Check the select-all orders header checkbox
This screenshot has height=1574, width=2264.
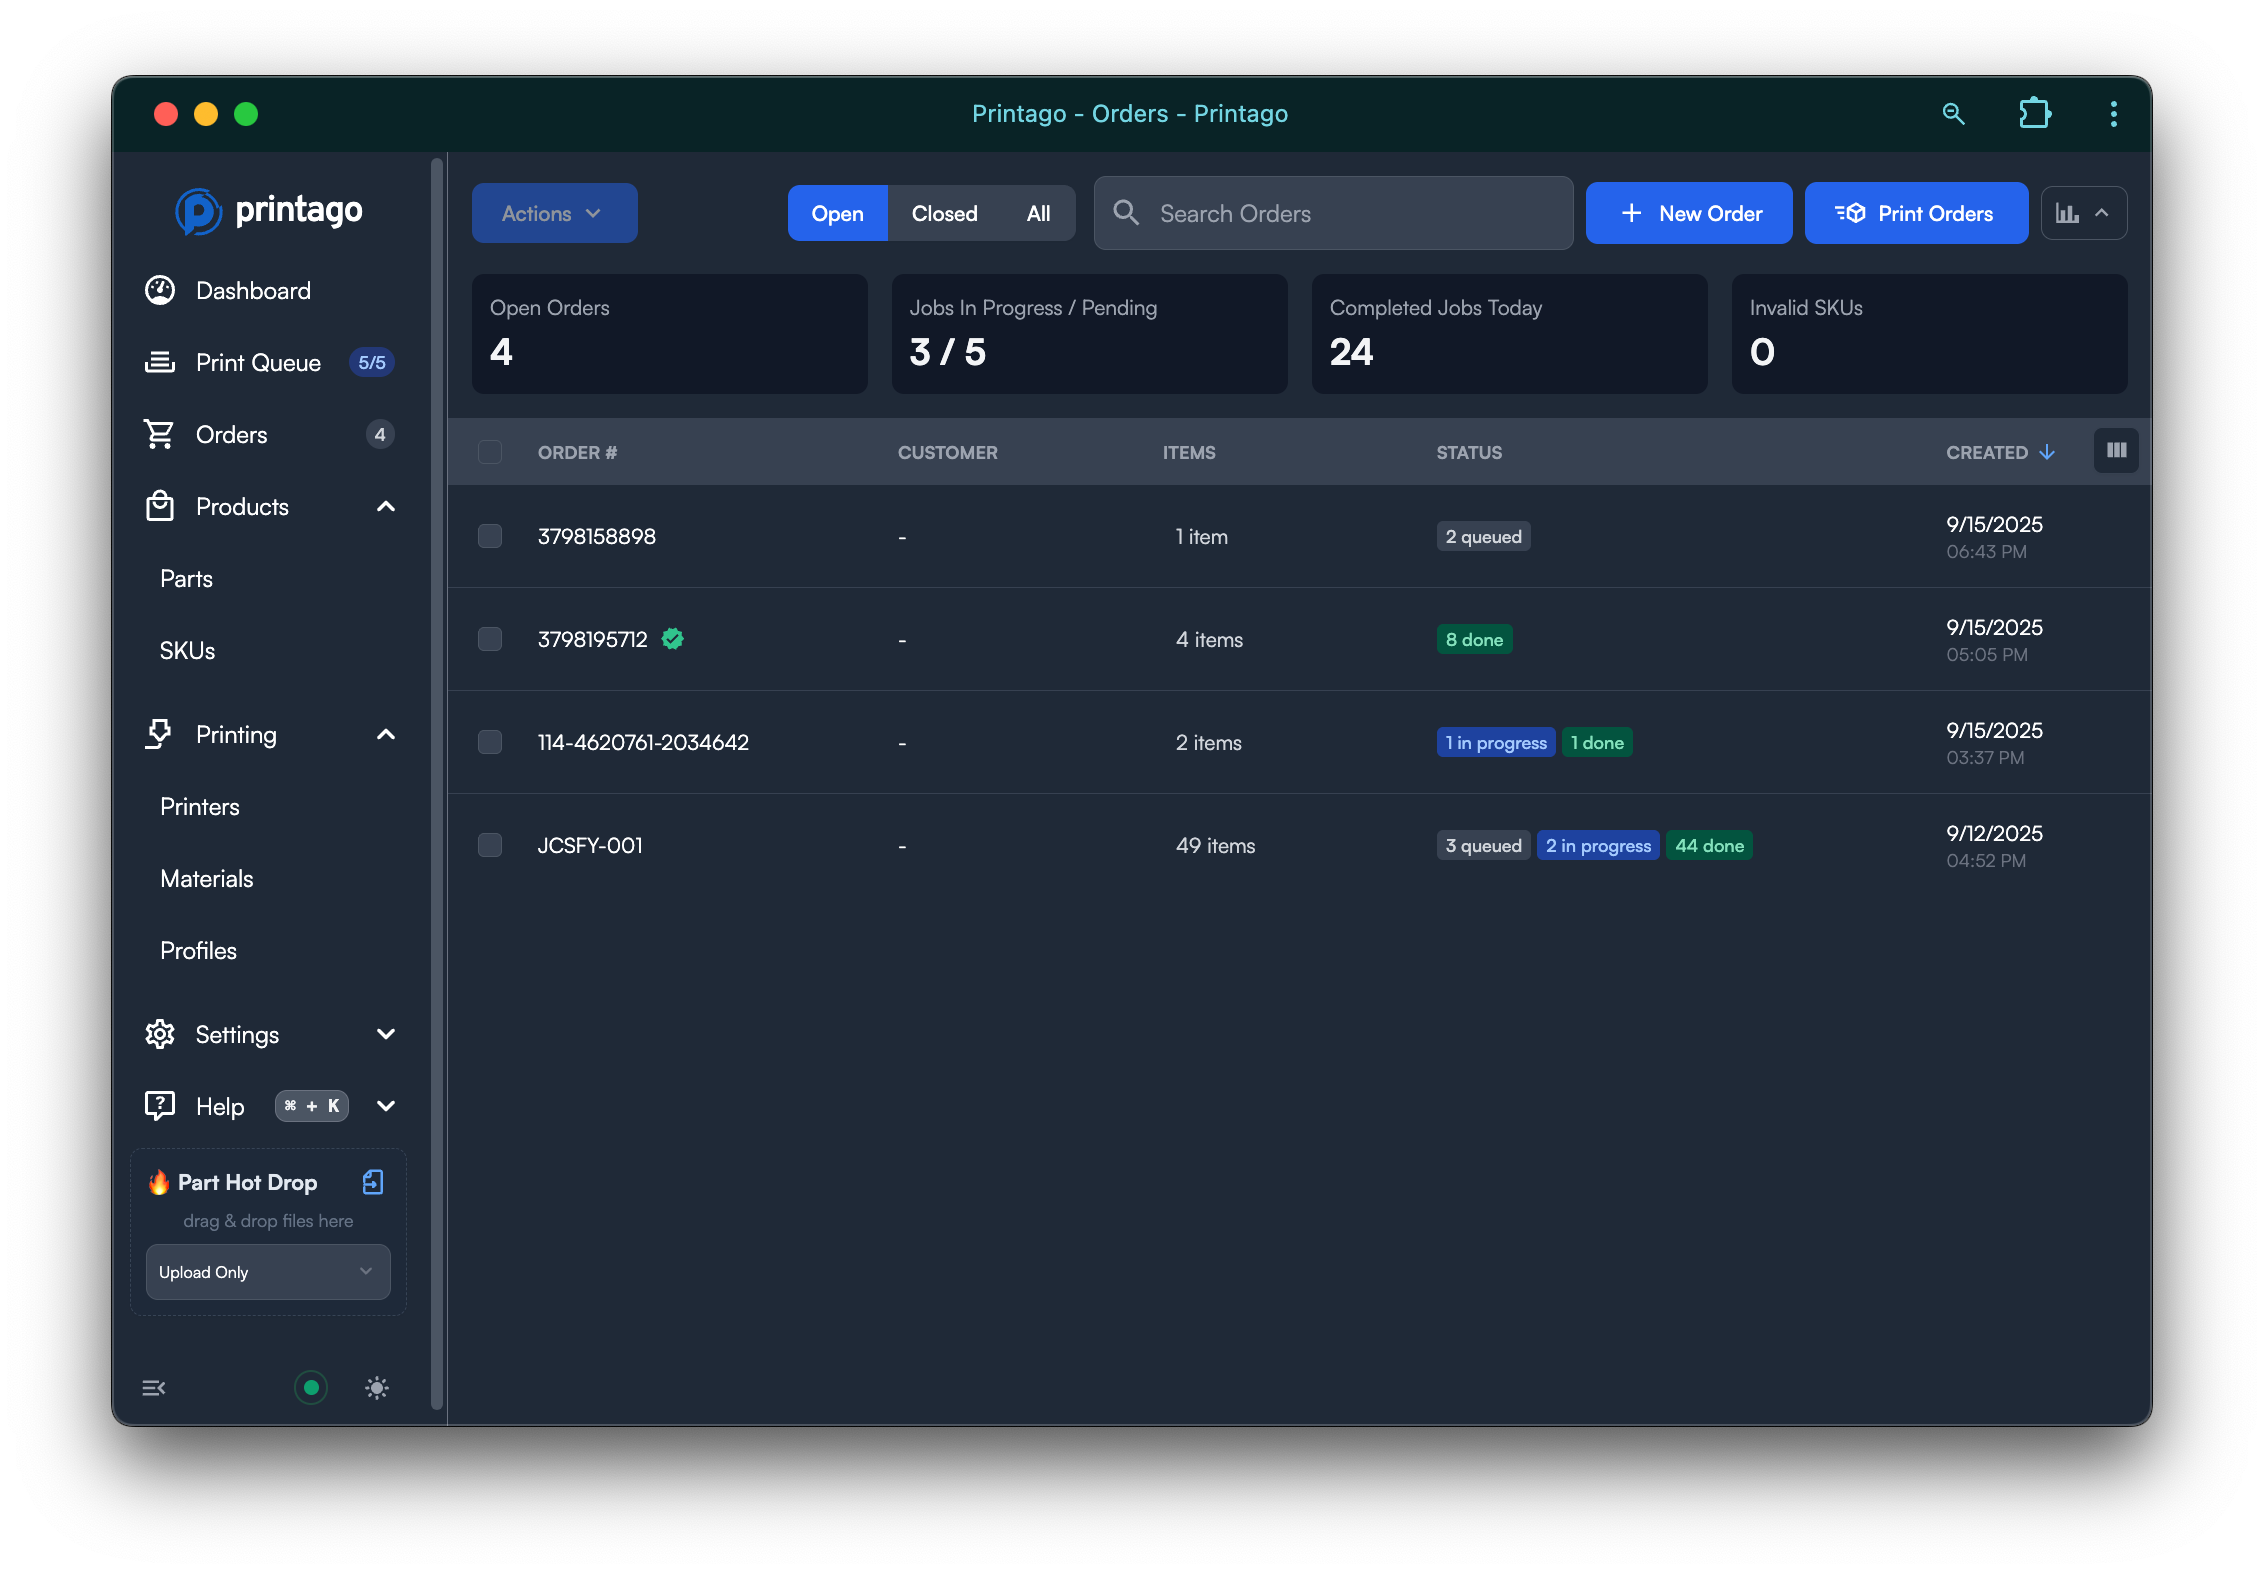[490, 452]
